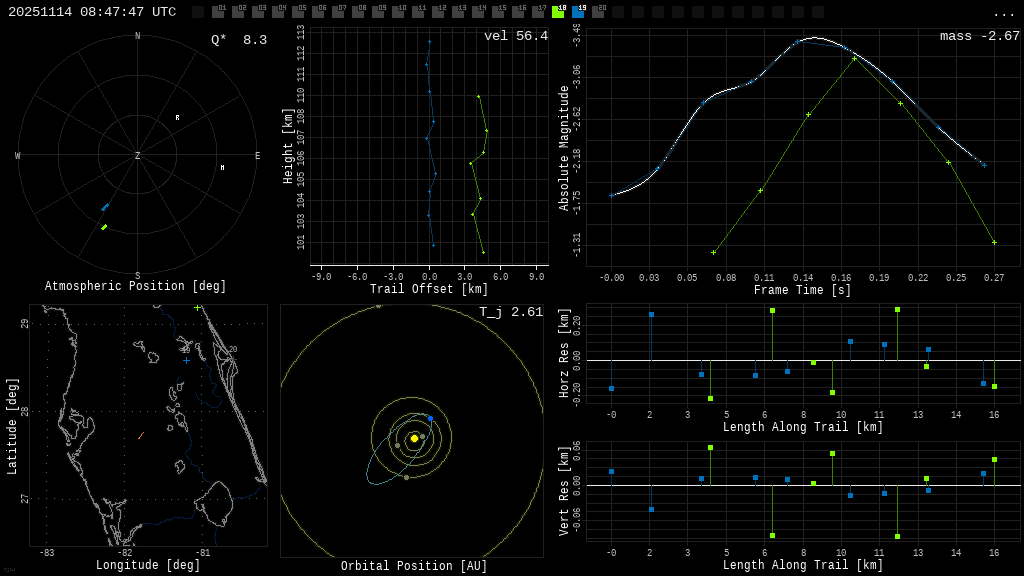Image resolution: width=1024 pixels, height=576 pixels.
Task: Toggle station 08 square in top bar
Action: 358,12
